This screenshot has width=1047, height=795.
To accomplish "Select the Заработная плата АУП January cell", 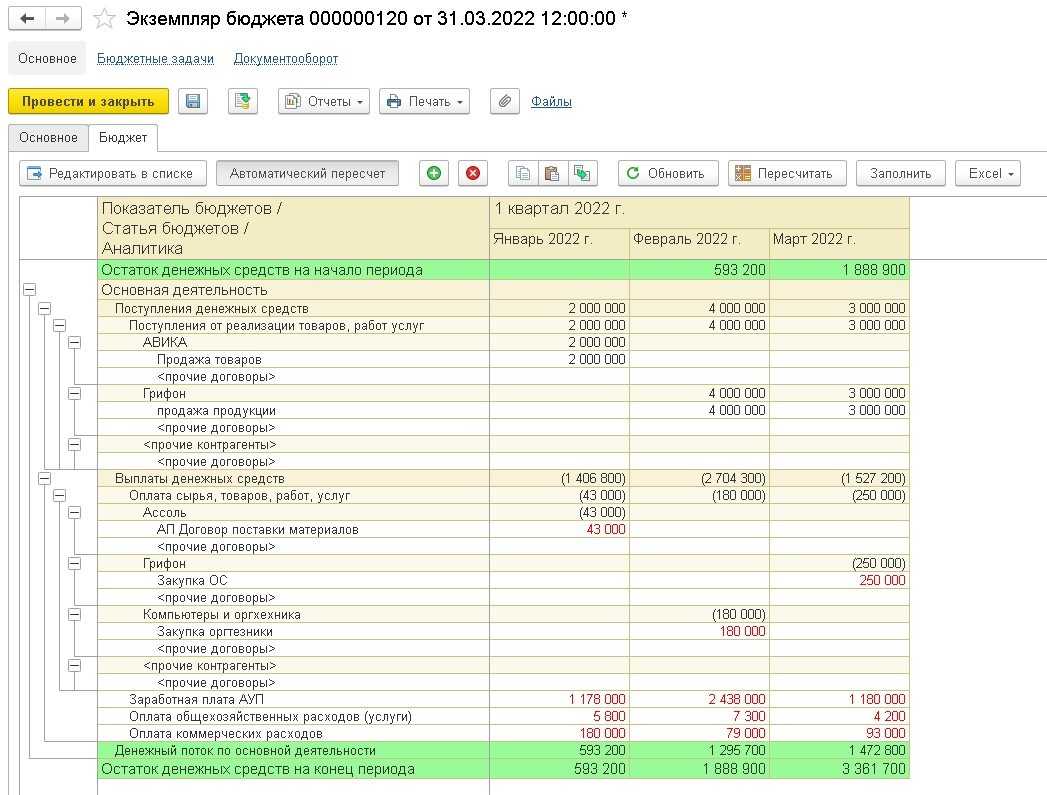I will pyautogui.click(x=559, y=699).
